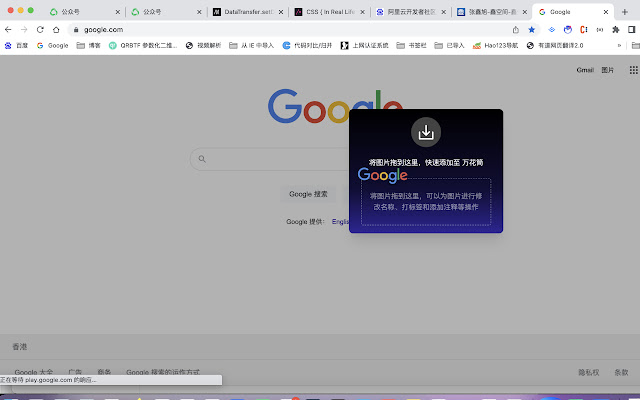The height and width of the screenshot is (400, 640).
Task: Click the dragged Google logo thumbnail
Action: pyautogui.click(x=382, y=175)
